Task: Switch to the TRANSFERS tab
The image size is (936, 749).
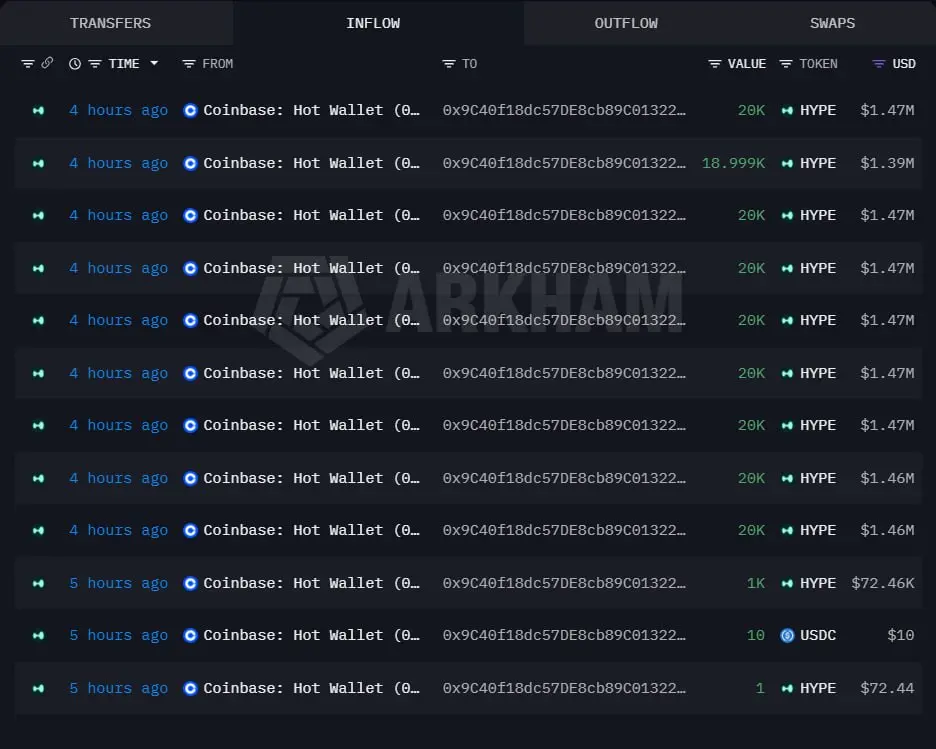Action: point(110,23)
